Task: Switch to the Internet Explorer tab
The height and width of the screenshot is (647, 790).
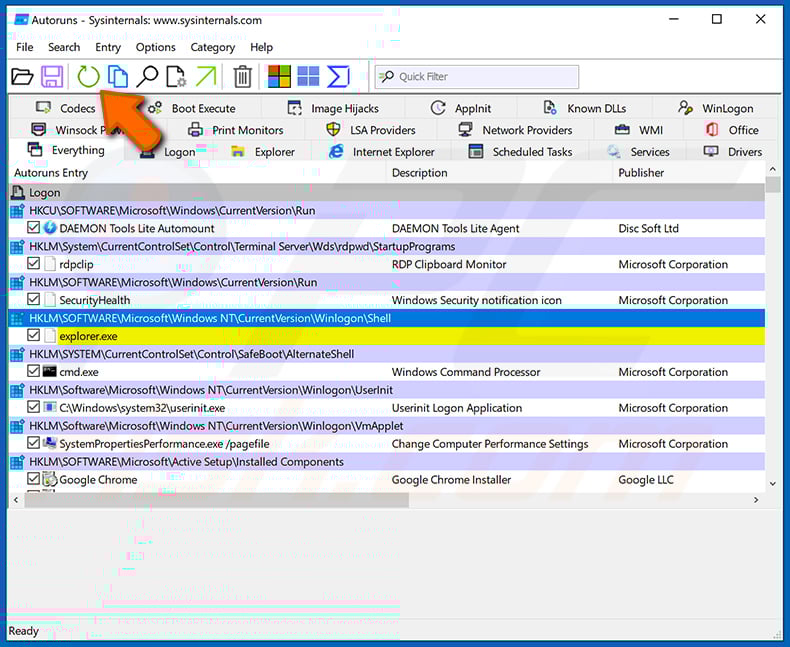Action: (x=381, y=152)
